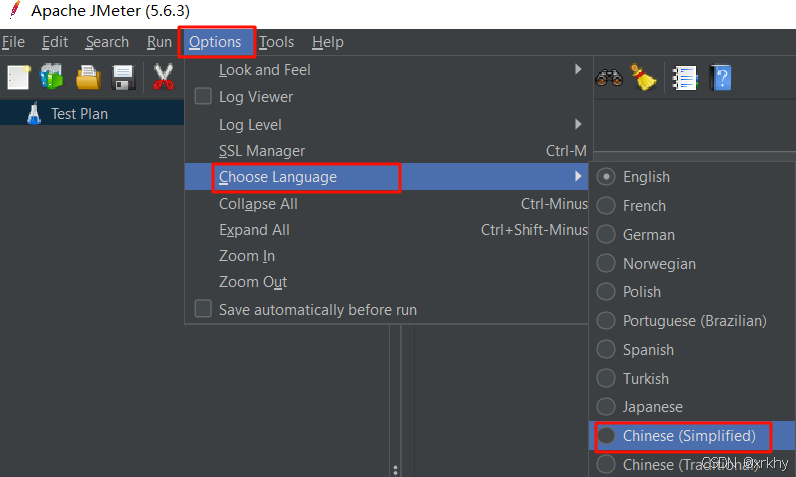
Task: Open the Tools menu
Action: 276,42
